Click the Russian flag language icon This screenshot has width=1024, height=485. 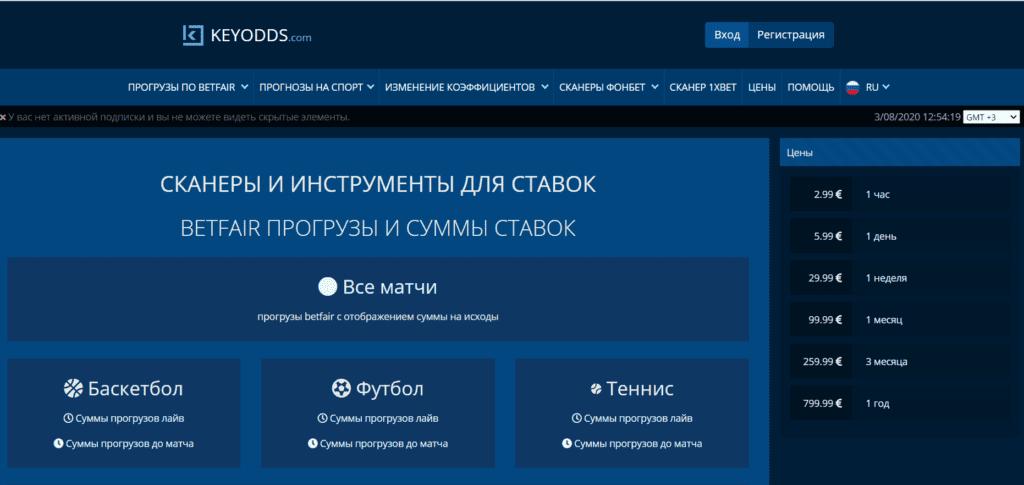pos(852,87)
